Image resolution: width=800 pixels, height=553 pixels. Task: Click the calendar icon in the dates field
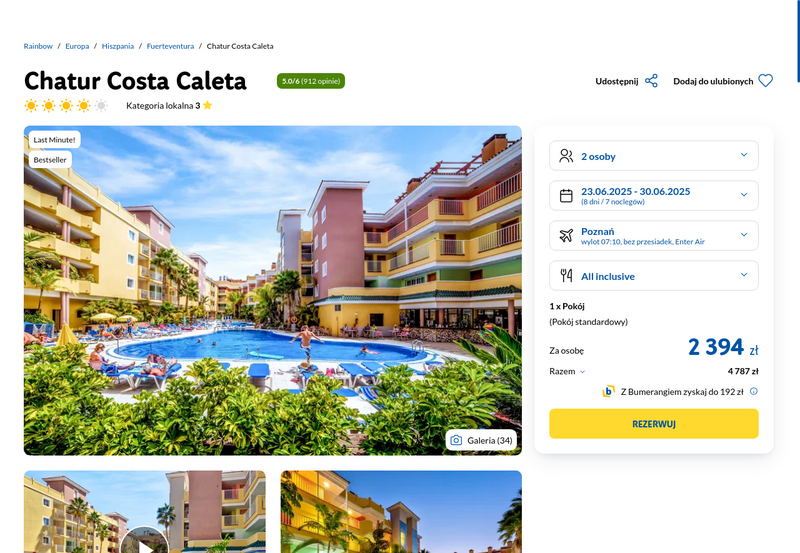click(566, 195)
